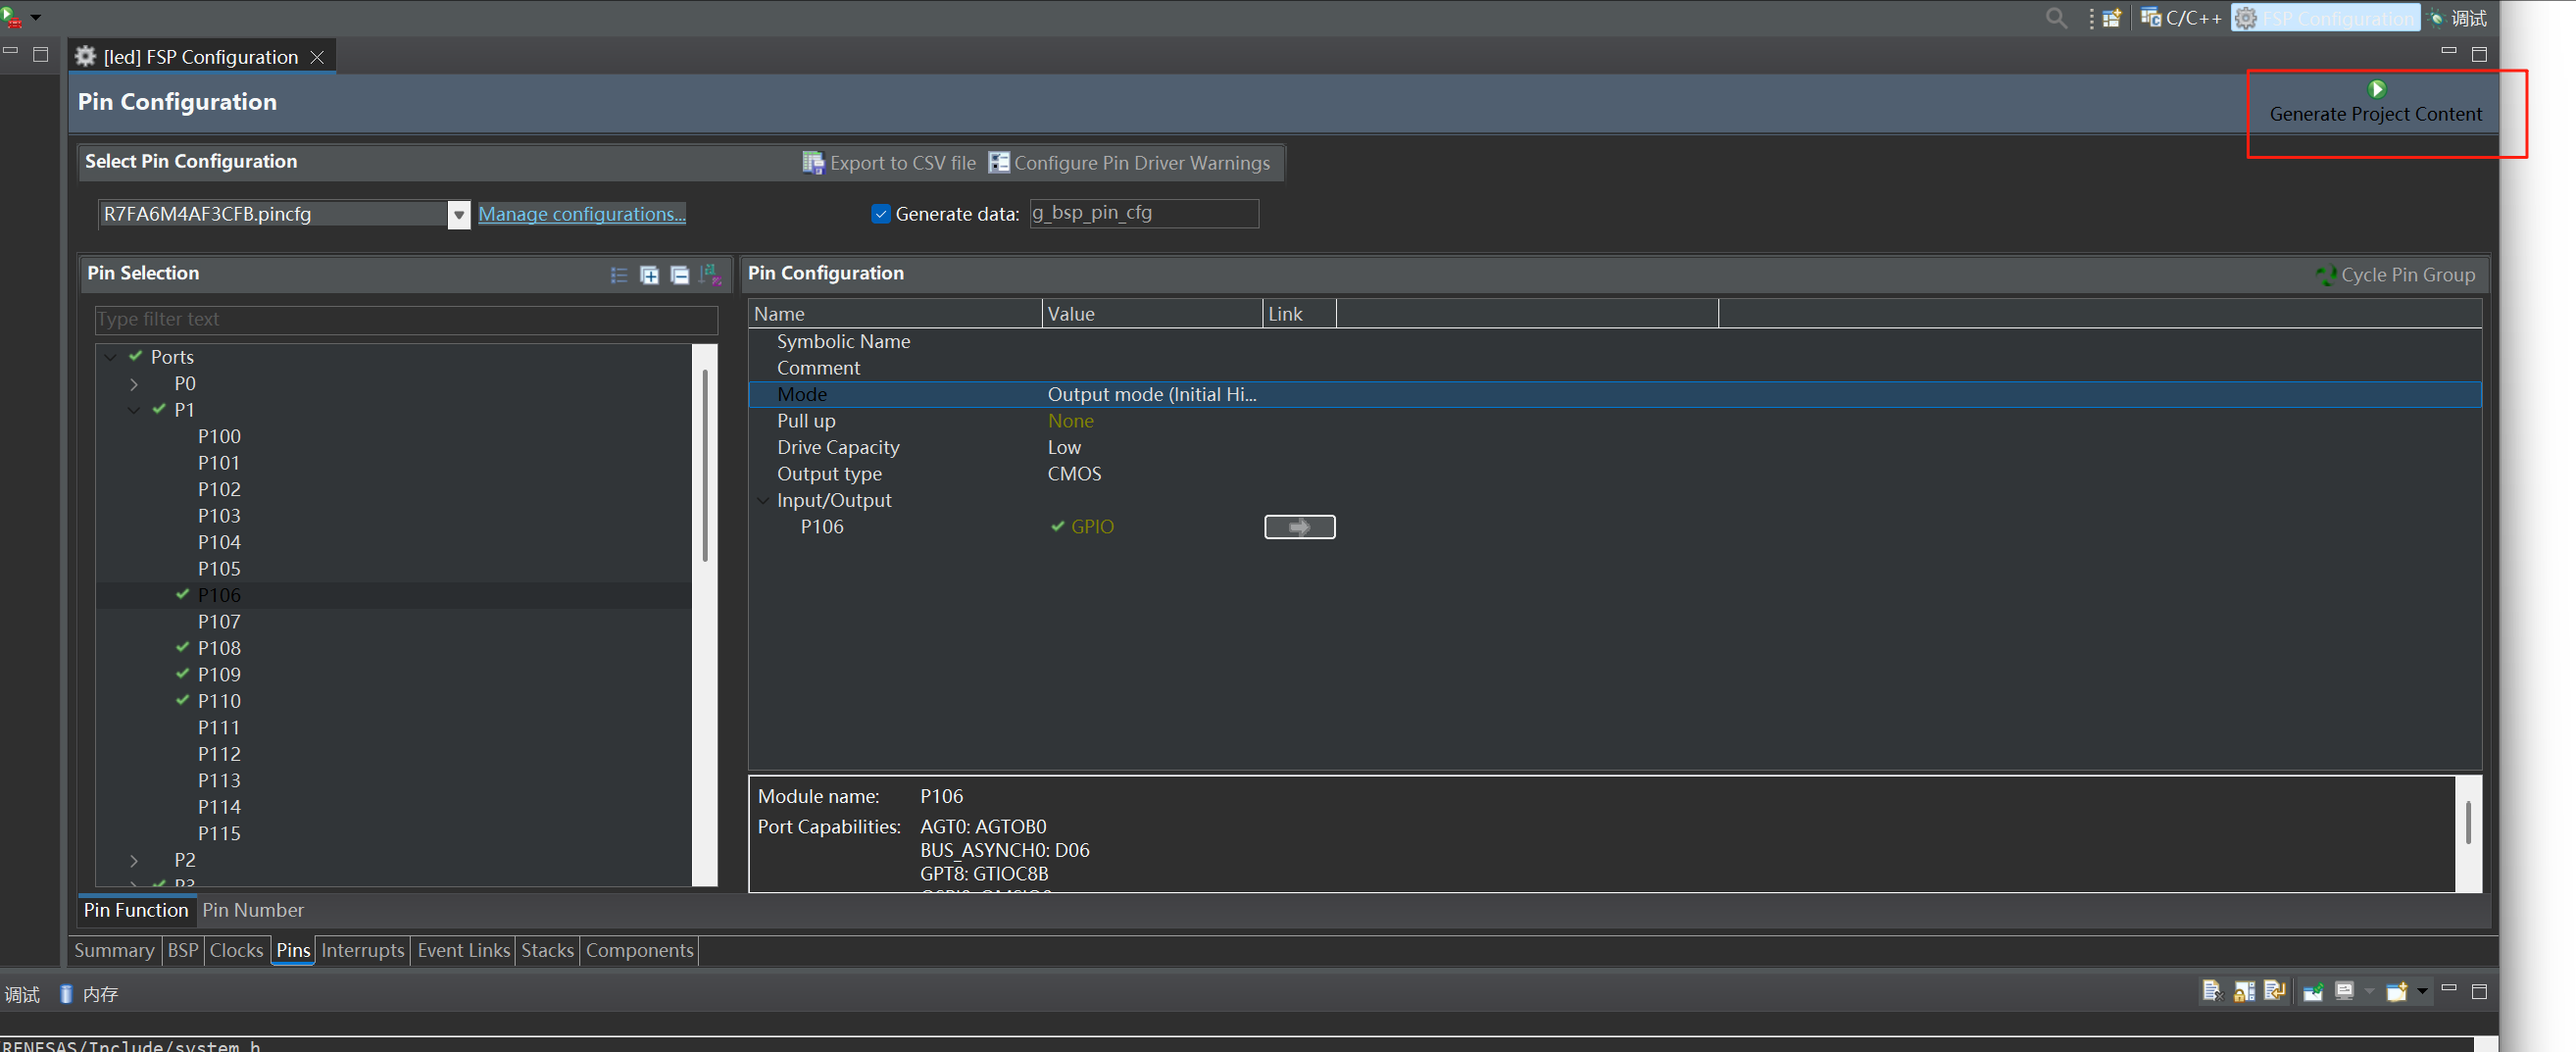Click the Mode value Output mode cell

point(1151,394)
